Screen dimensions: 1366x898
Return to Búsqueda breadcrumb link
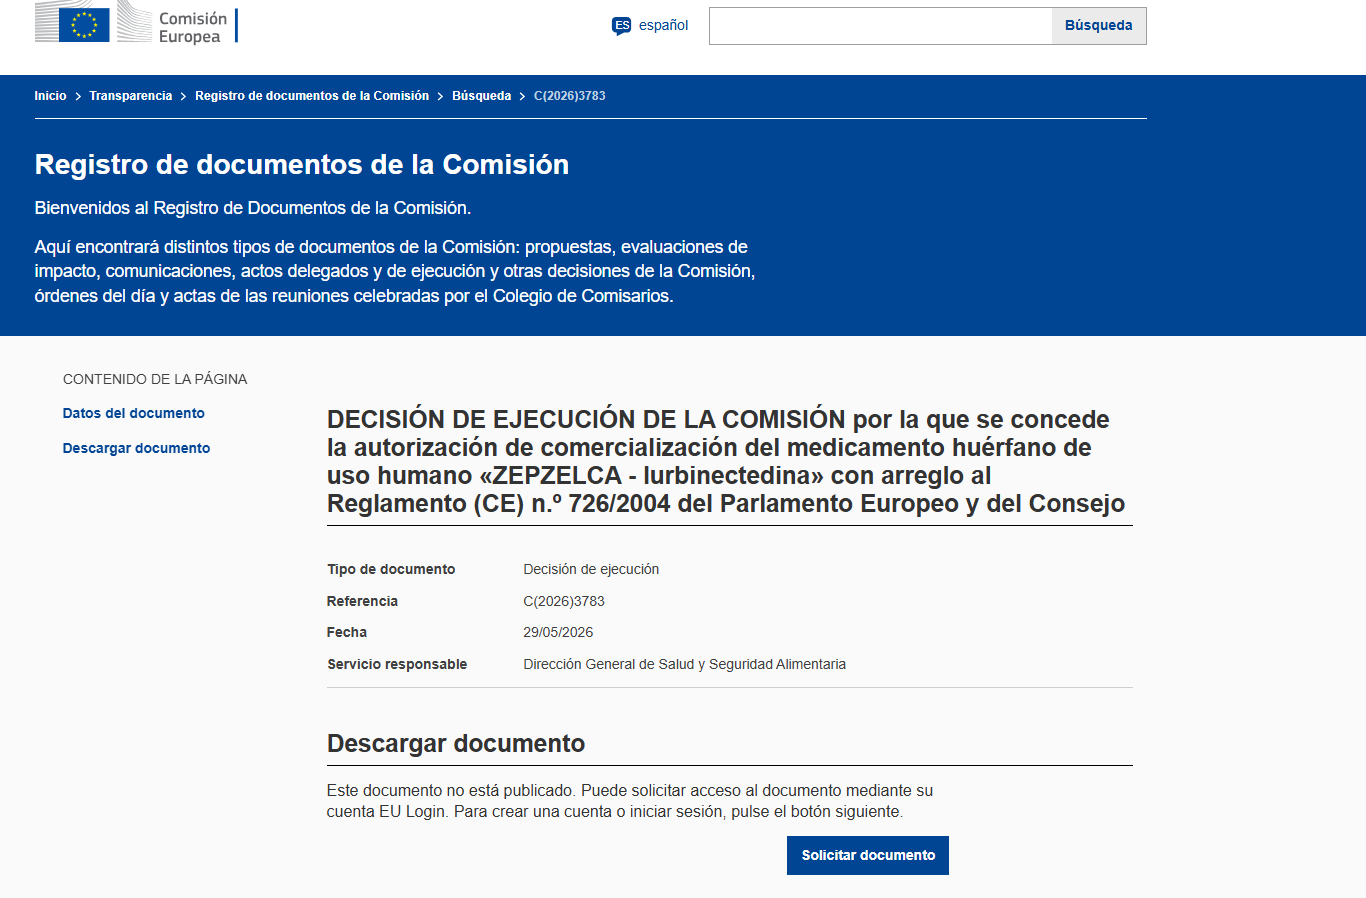481,96
